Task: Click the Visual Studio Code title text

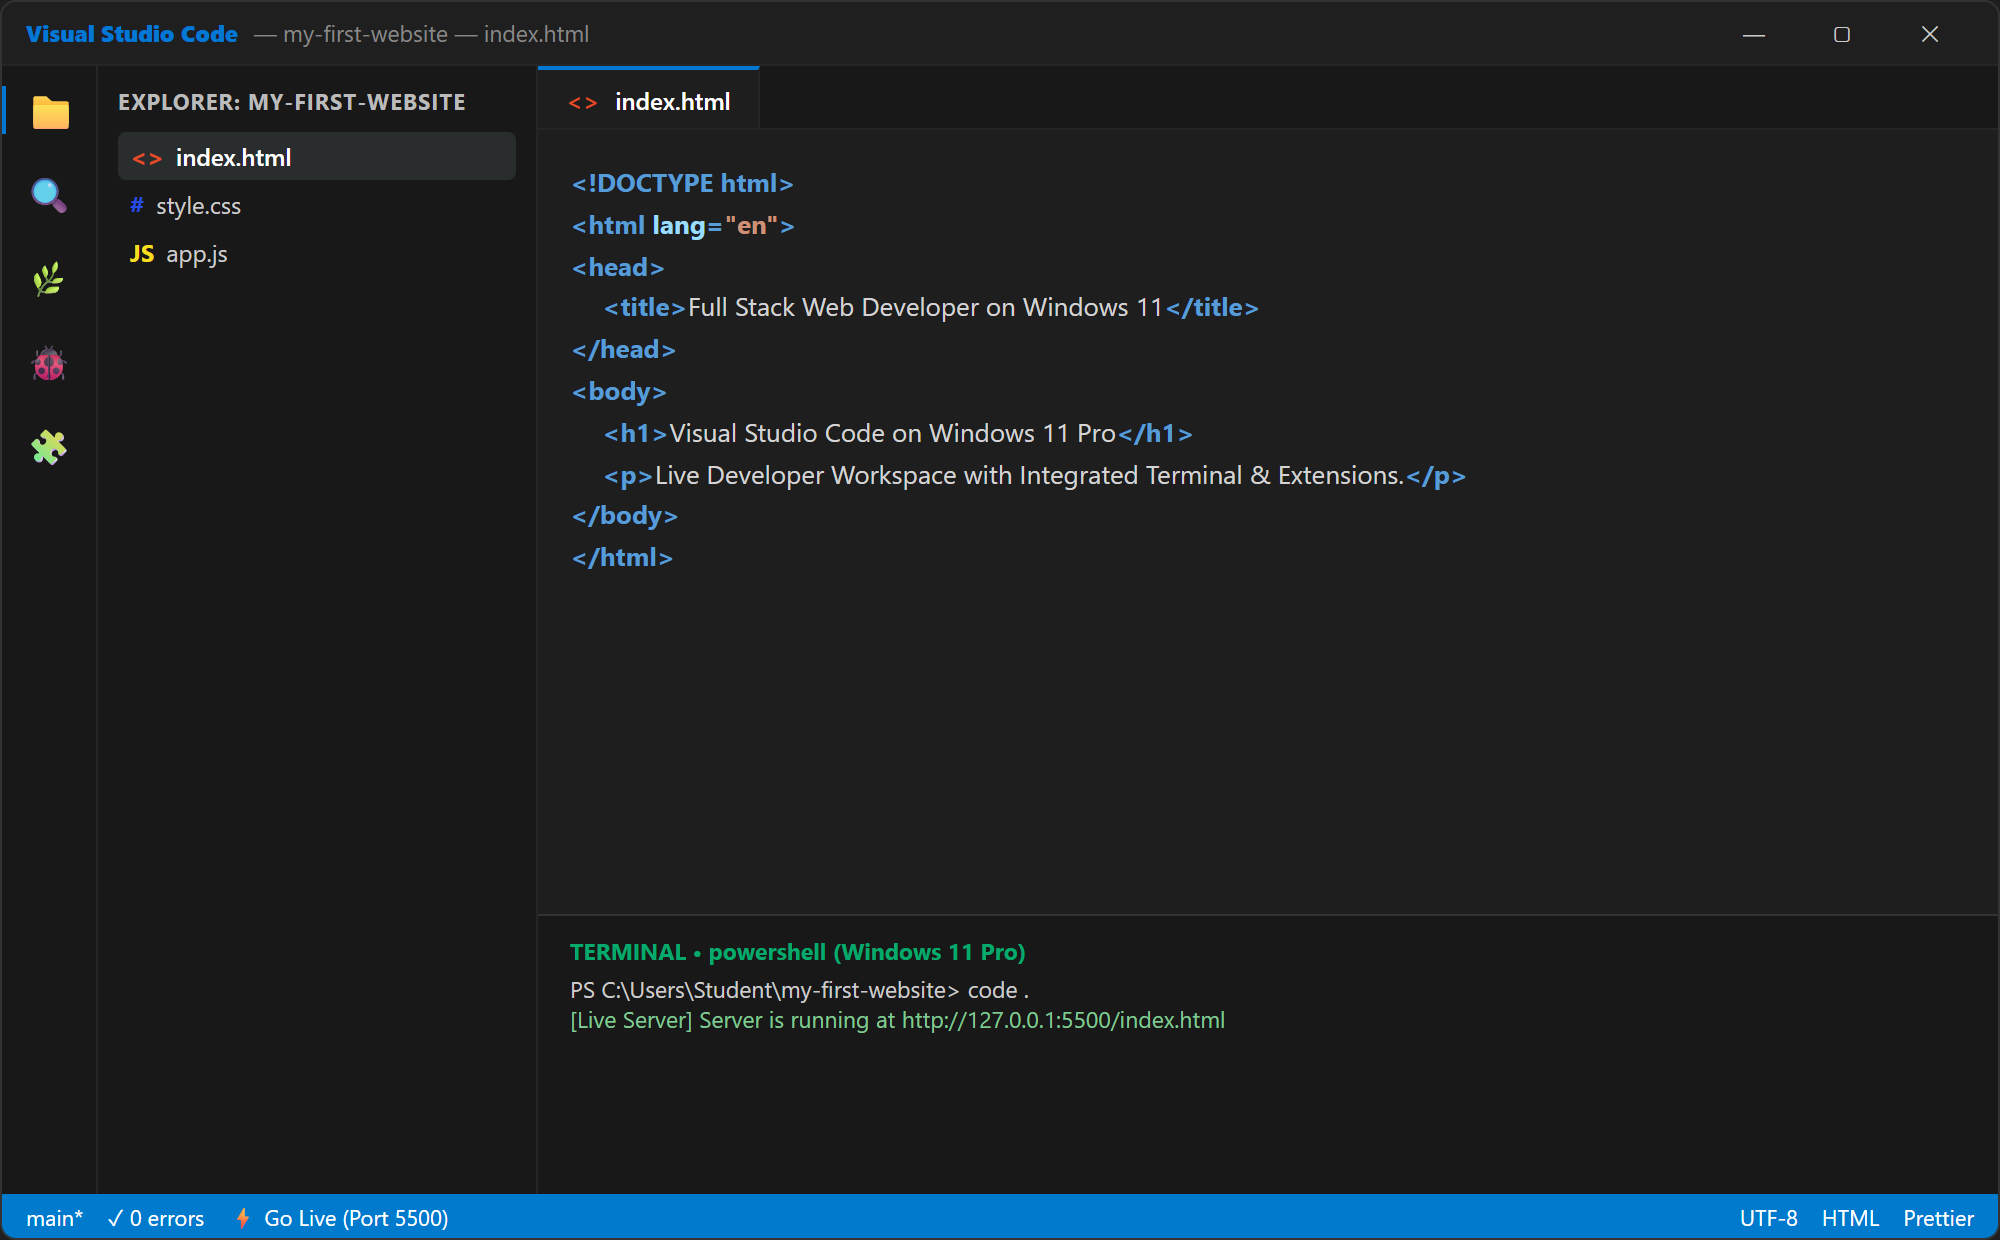Action: coord(132,34)
